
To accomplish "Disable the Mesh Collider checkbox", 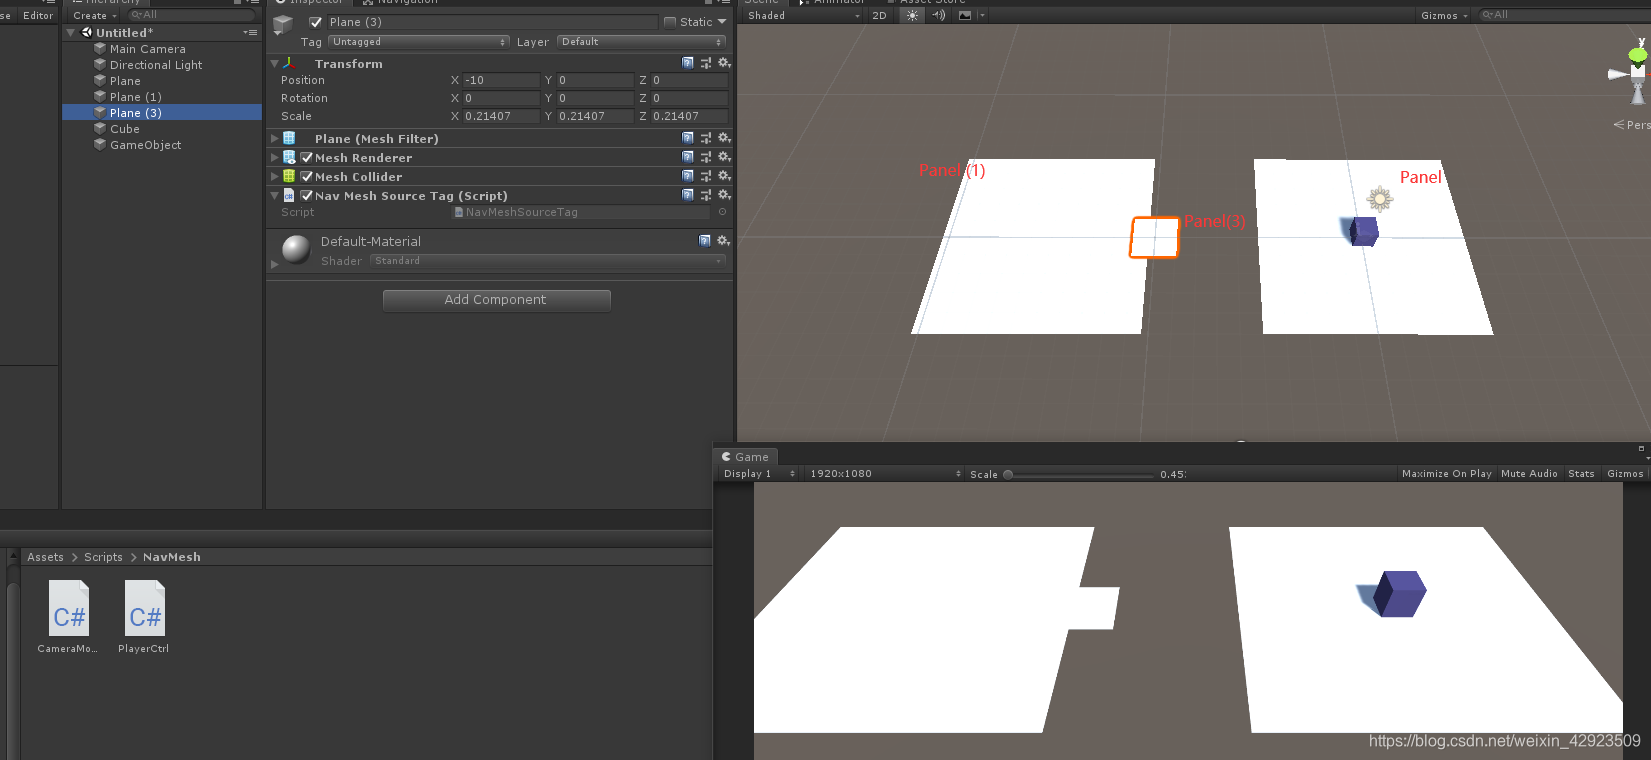I will pos(307,176).
